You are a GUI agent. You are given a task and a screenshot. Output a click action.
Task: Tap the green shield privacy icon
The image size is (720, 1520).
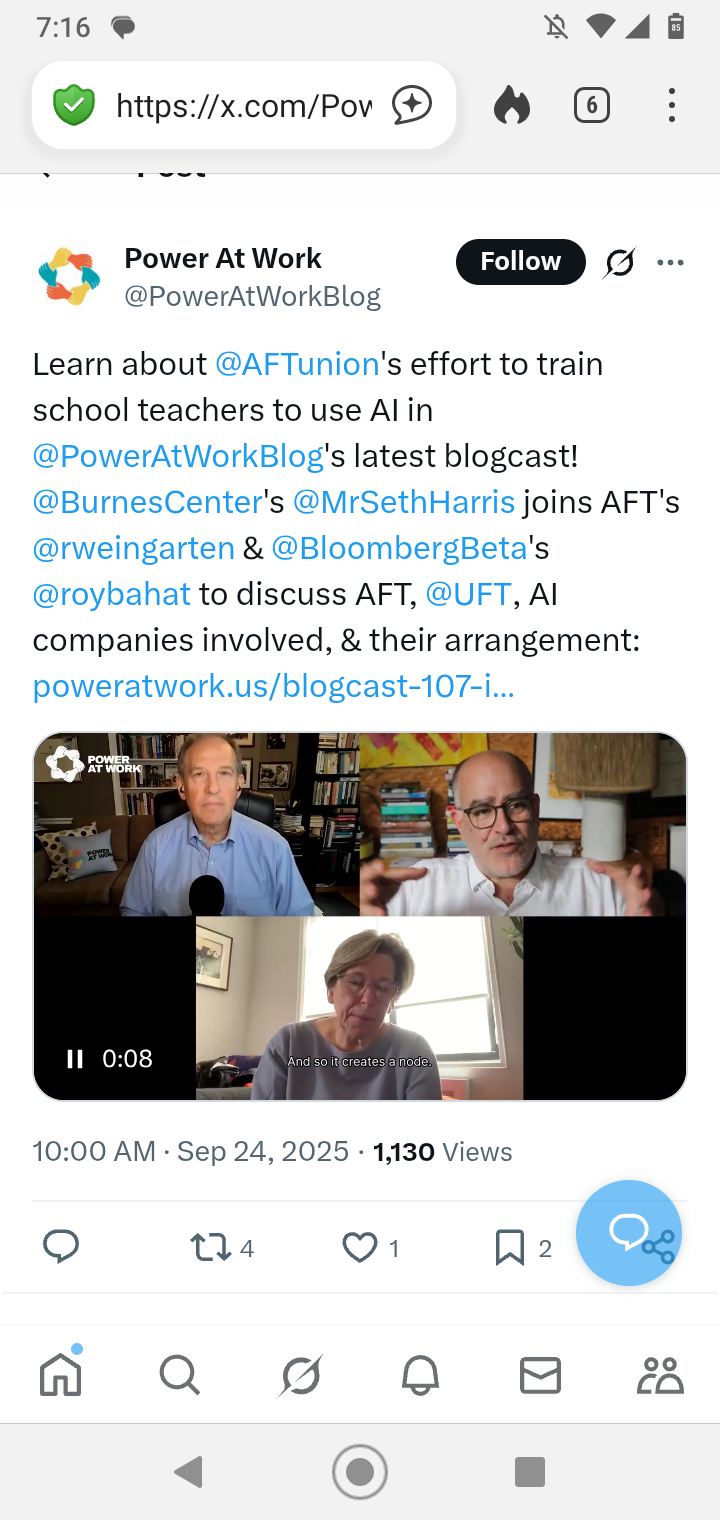73,105
